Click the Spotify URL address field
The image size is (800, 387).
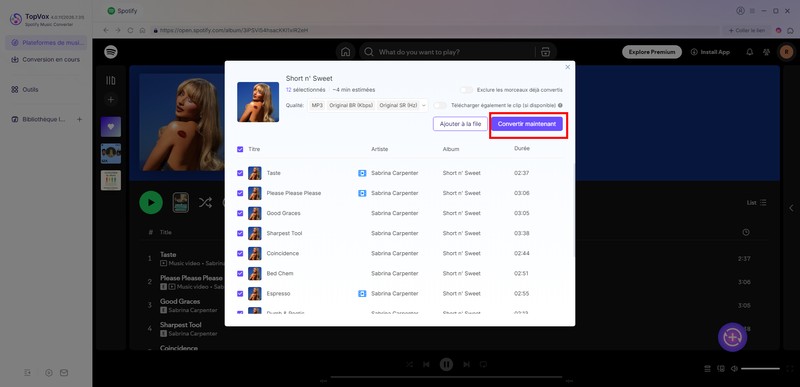tap(437, 31)
